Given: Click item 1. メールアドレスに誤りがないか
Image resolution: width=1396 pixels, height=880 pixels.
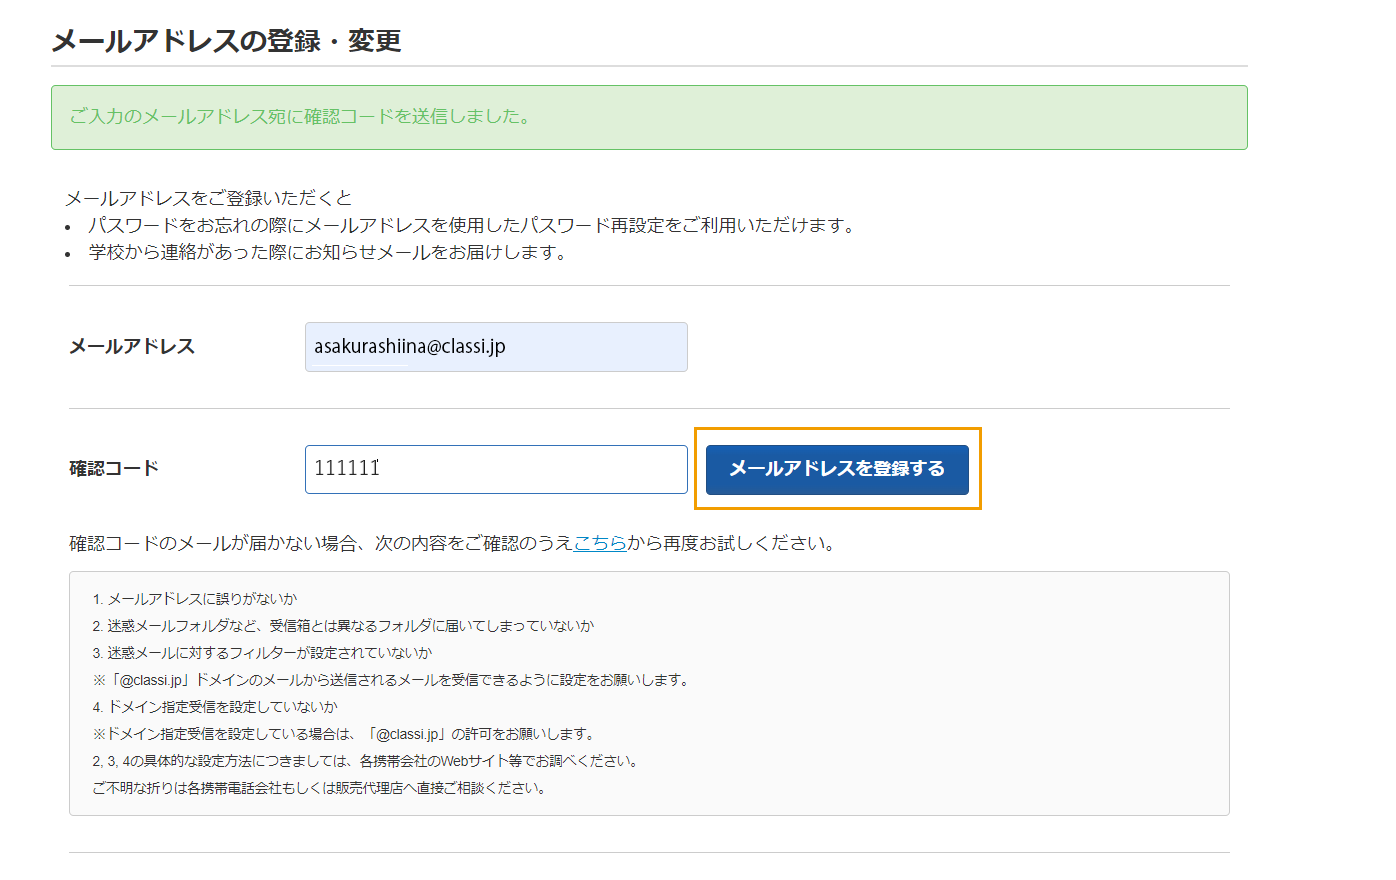Looking at the screenshot, I should pos(195,599).
